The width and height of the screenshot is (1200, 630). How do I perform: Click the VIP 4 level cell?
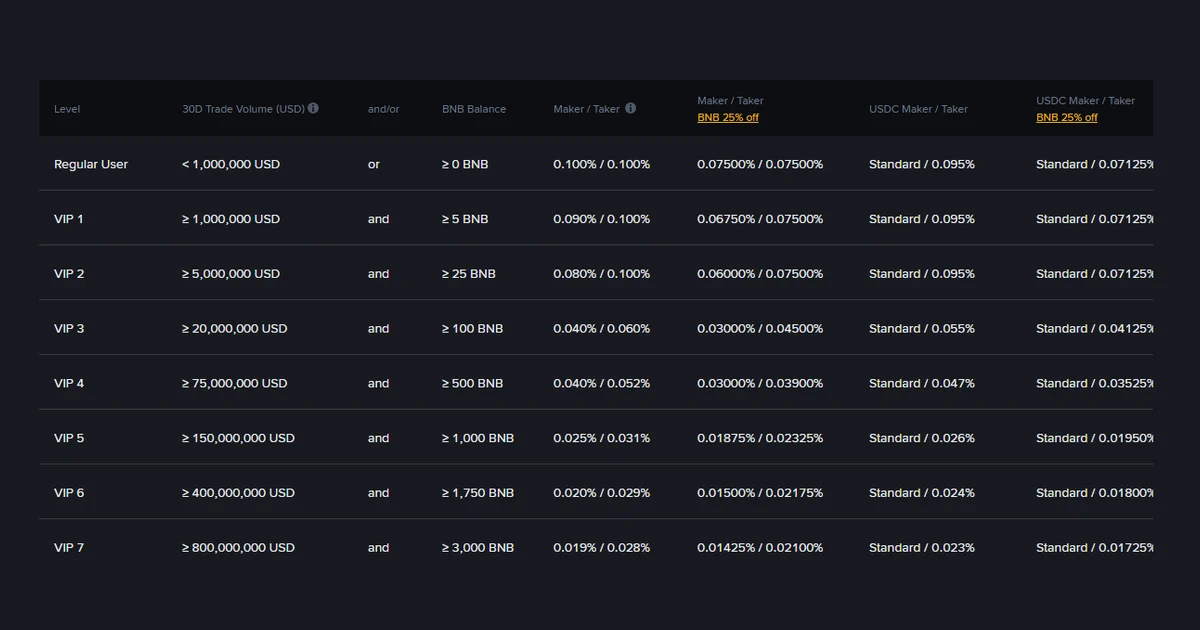[69, 384]
